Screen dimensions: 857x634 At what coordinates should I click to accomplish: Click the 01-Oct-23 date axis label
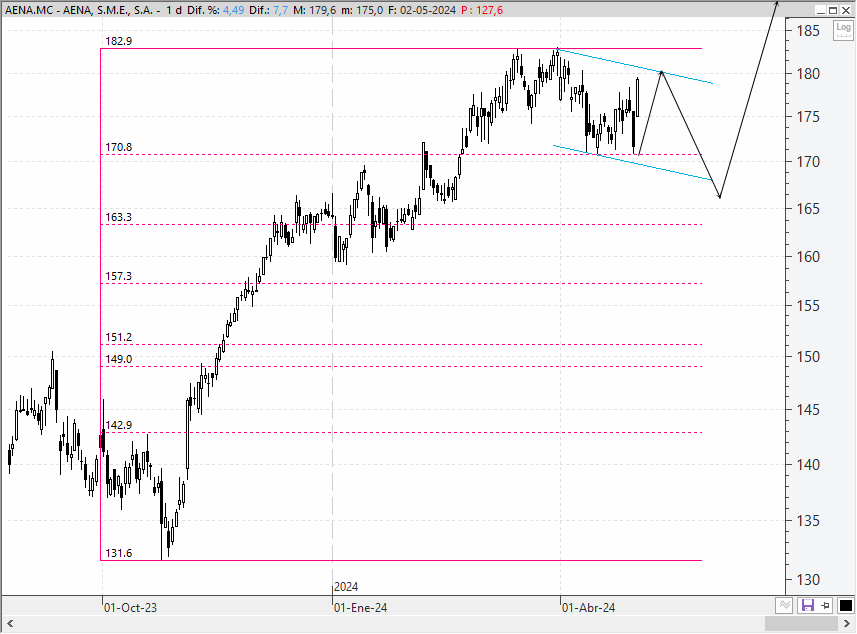tap(131, 608)
